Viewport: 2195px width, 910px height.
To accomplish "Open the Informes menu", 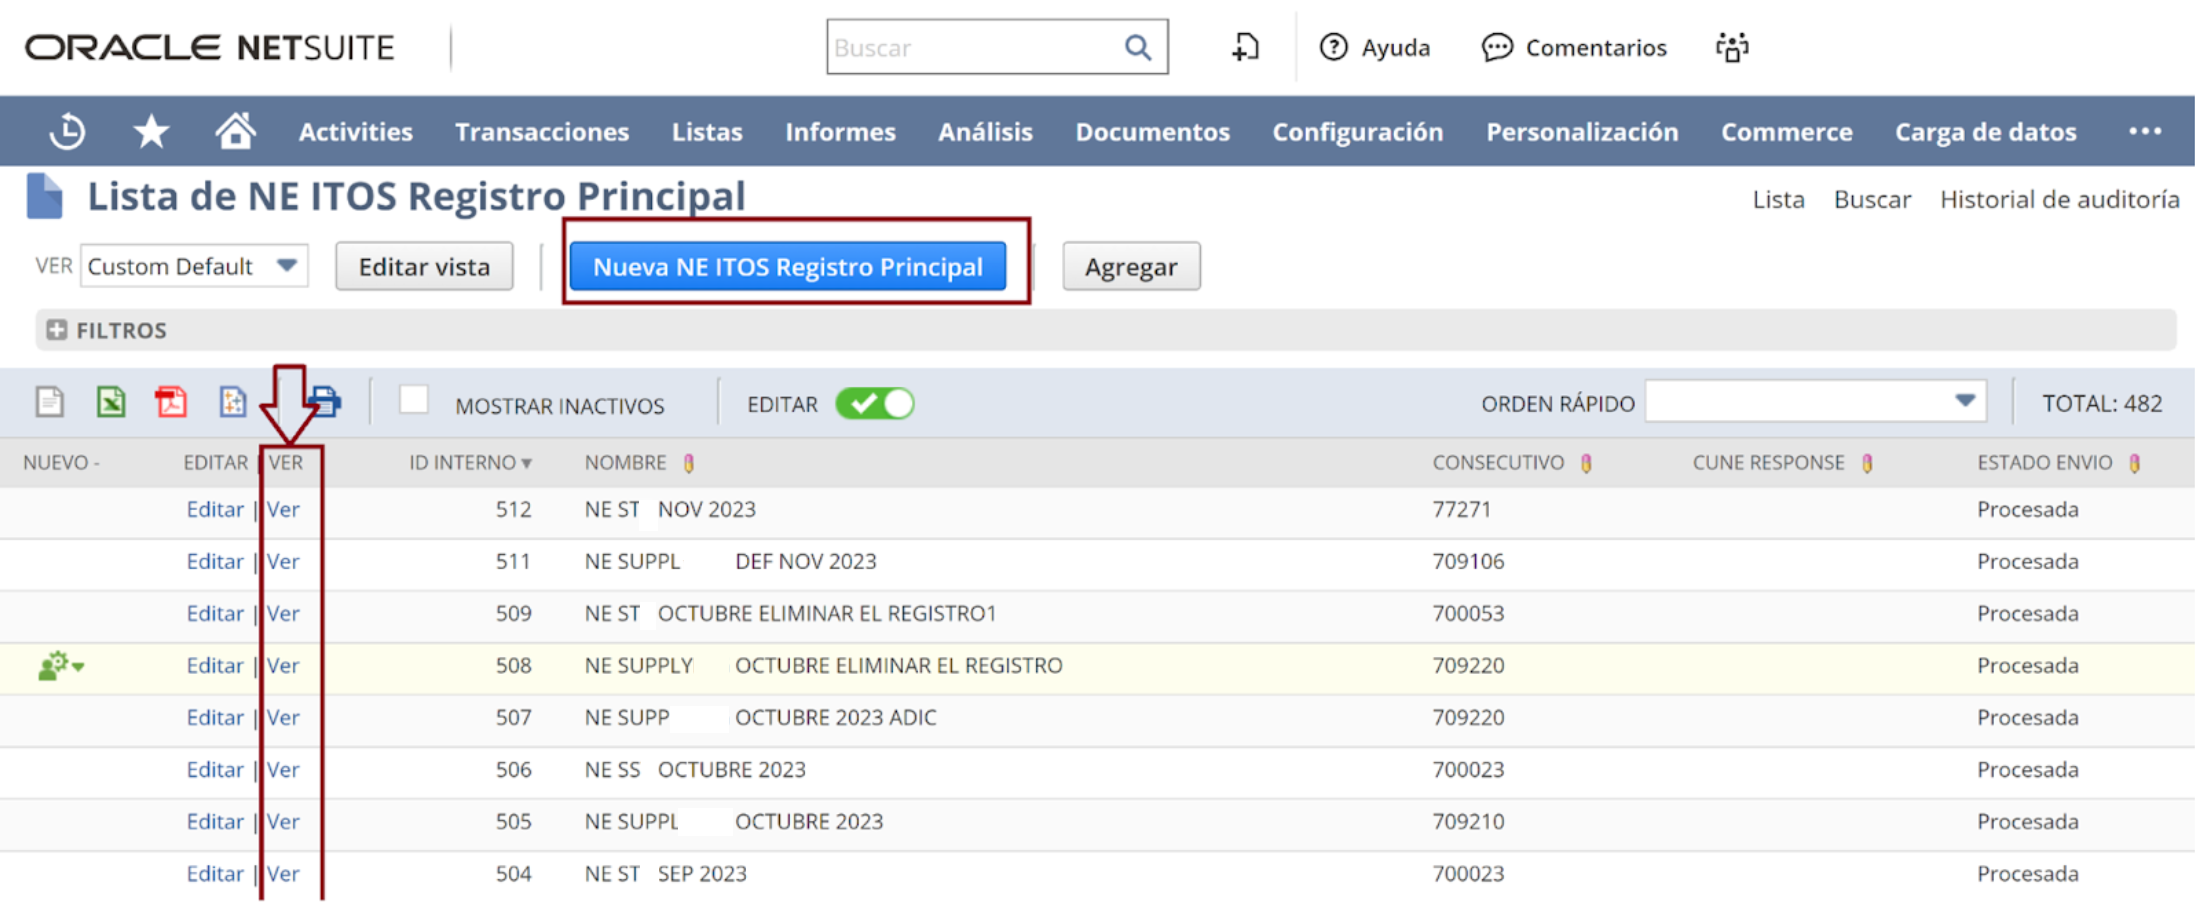I will coord(840,132).
